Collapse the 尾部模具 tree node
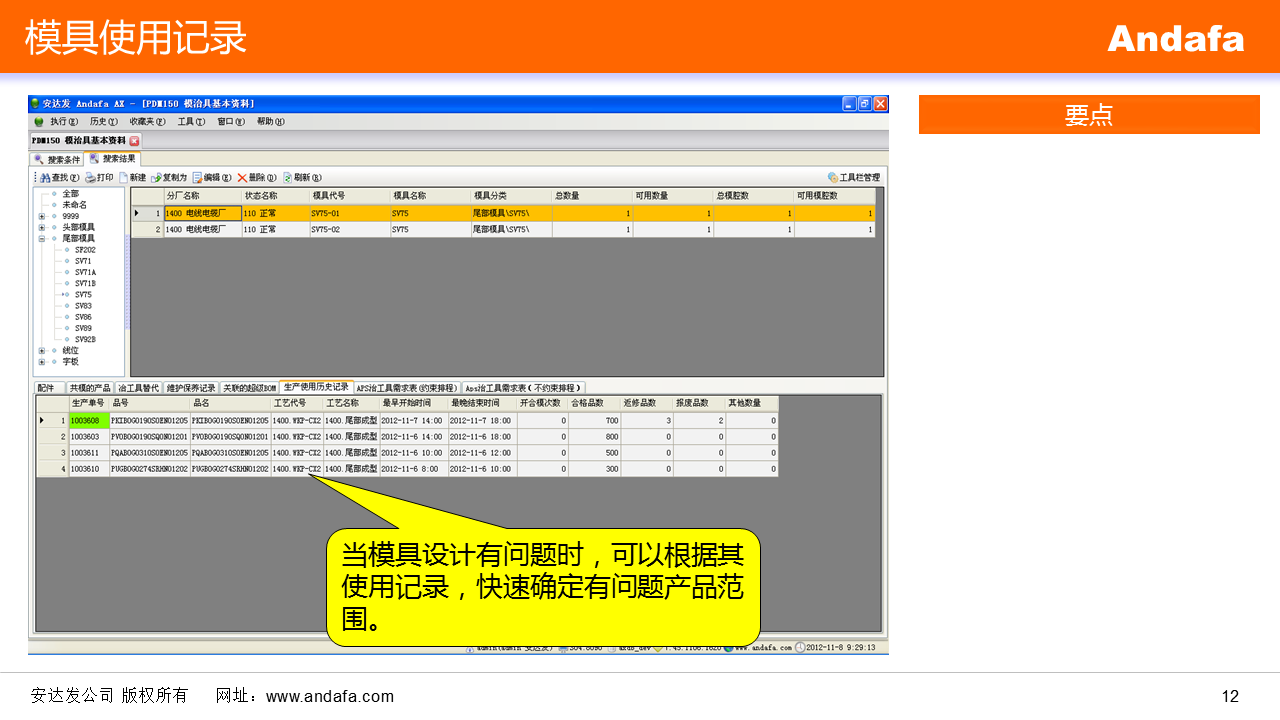The width and height of the screenshot is (1280, 720). (x=42, y=239)
